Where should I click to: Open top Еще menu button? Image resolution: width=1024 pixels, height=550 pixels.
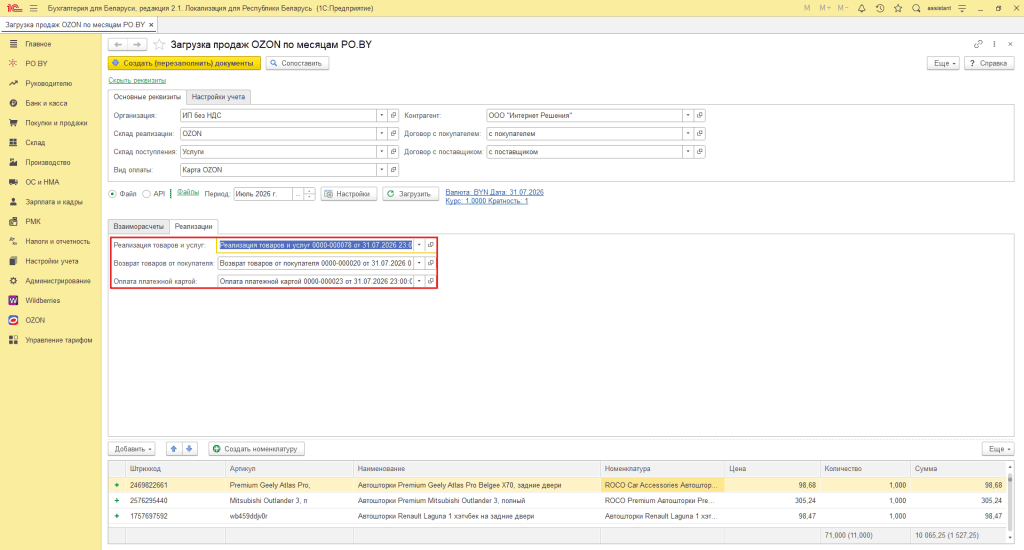943,63
